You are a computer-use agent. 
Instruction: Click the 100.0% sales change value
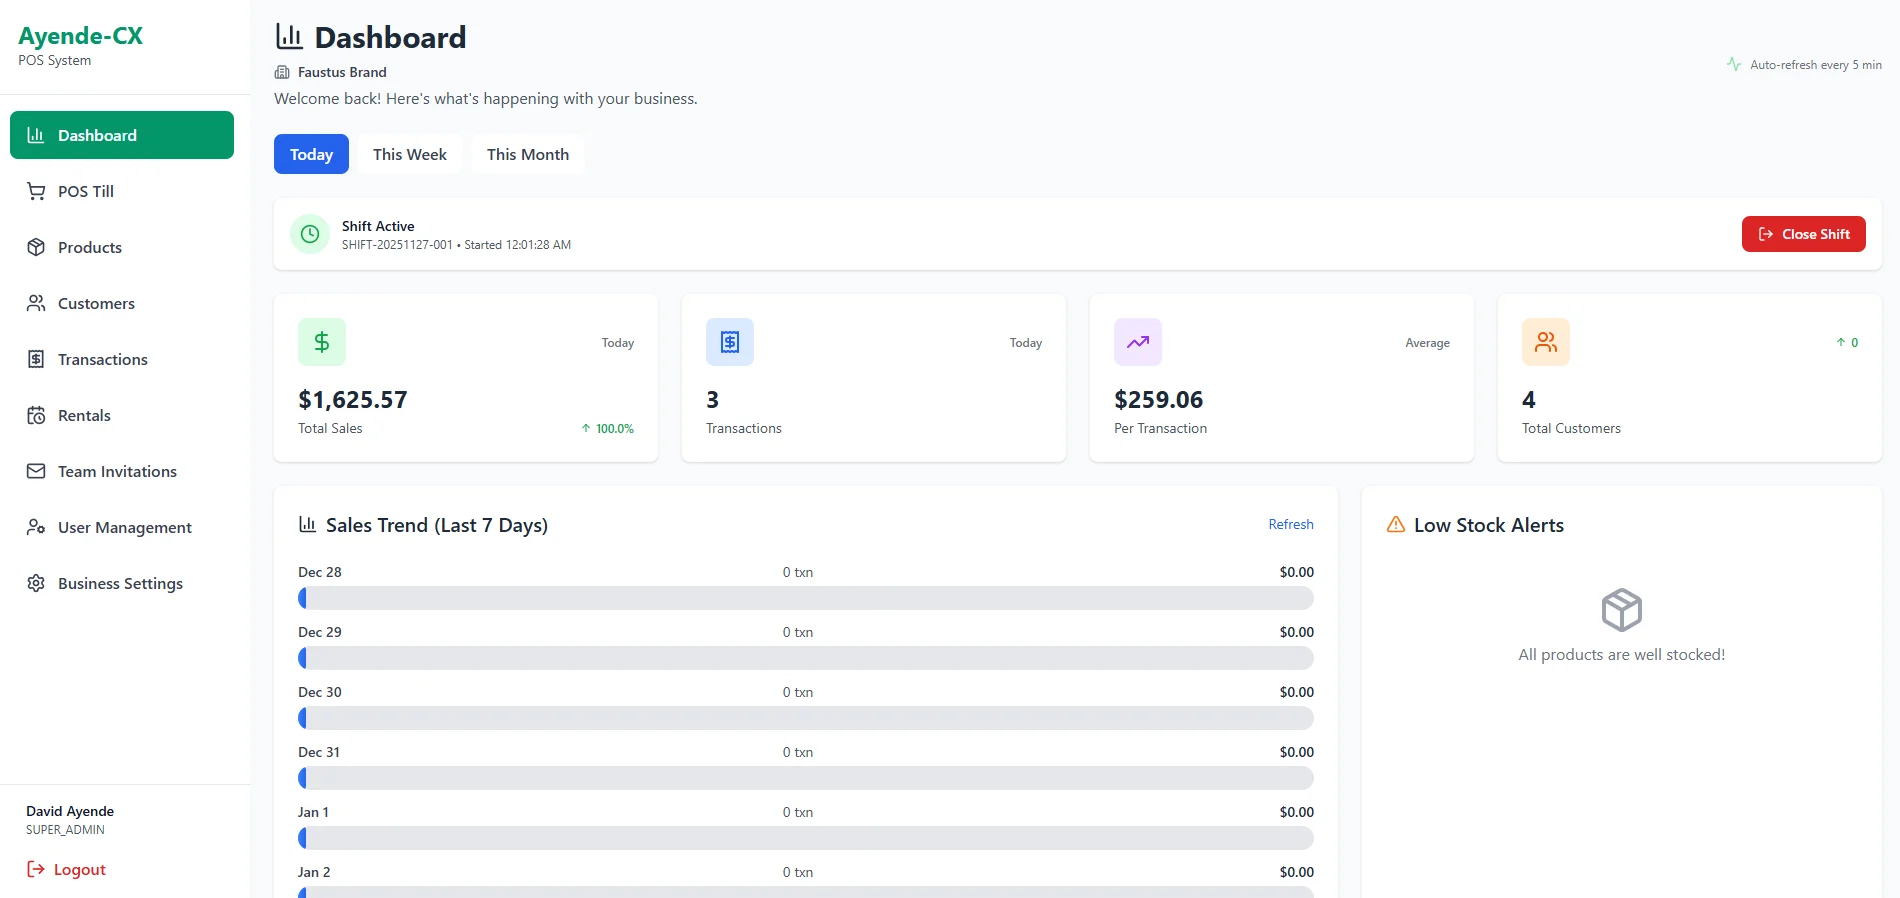tap(615, 428)
